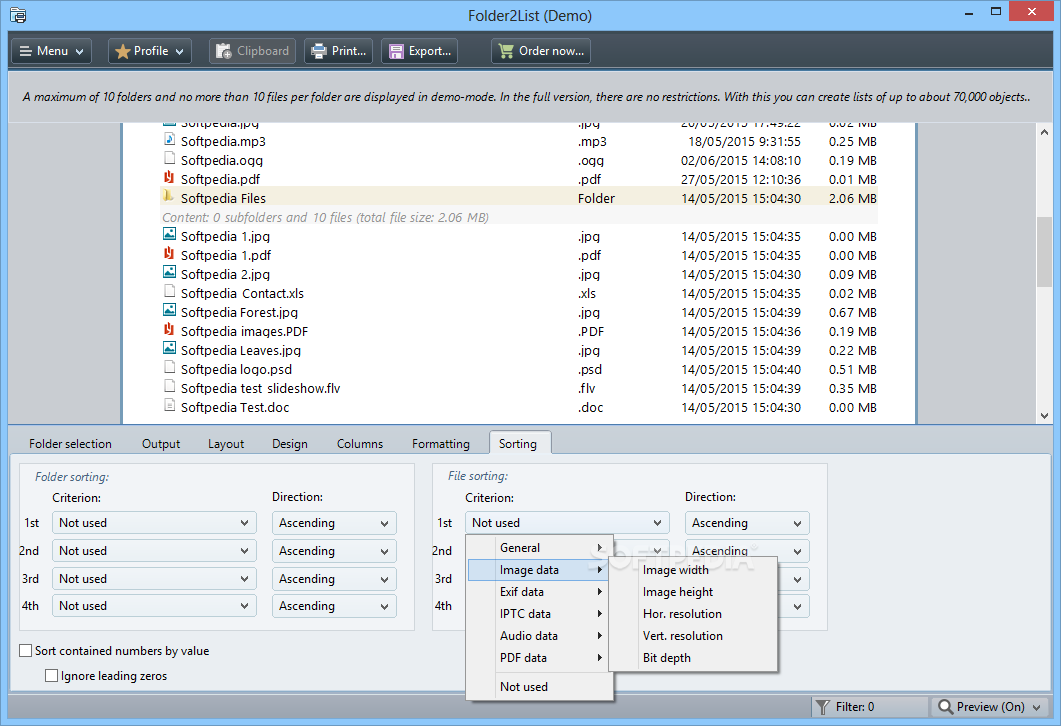Image resolution: width=1061 pixels, height=726 pixels.
Task: Click the mp3 icon next to Softpedia.mp3
Action: [169, 140]
